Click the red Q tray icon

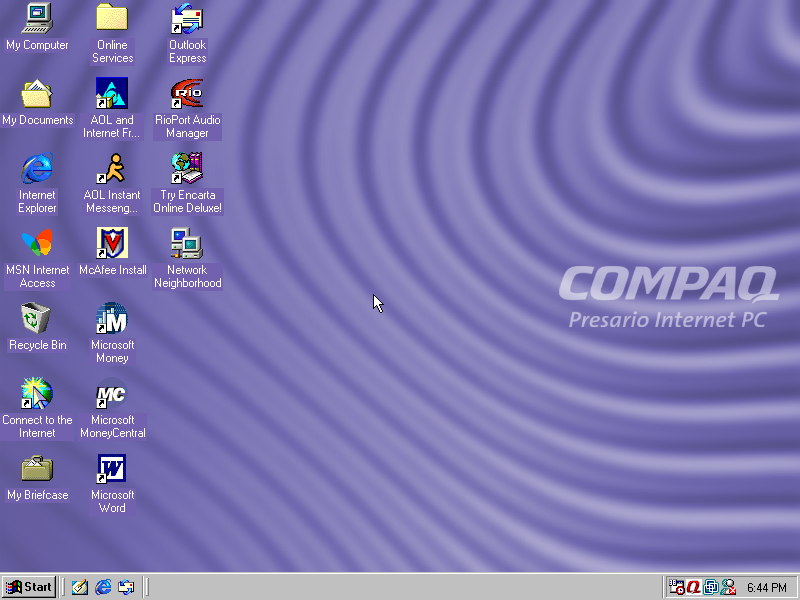[693, 587]
